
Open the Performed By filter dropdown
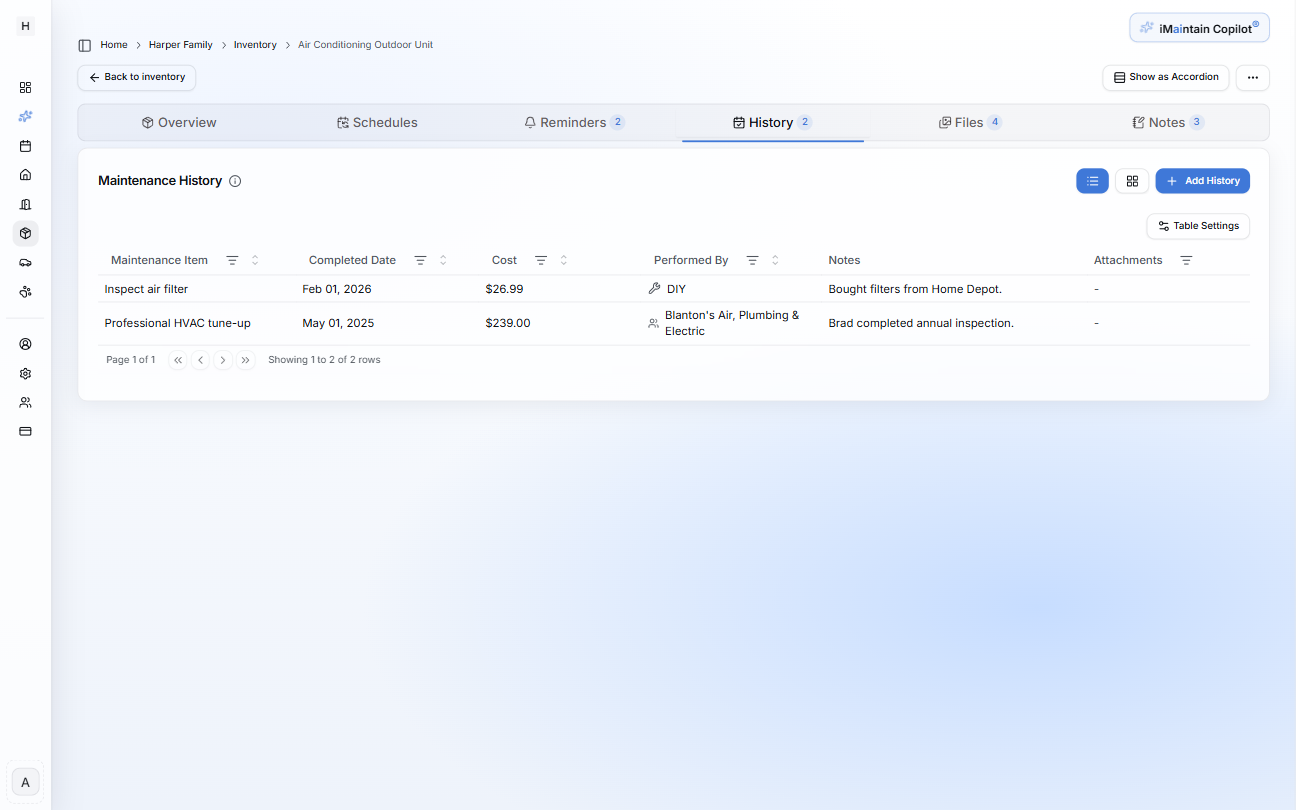(752, 260)
